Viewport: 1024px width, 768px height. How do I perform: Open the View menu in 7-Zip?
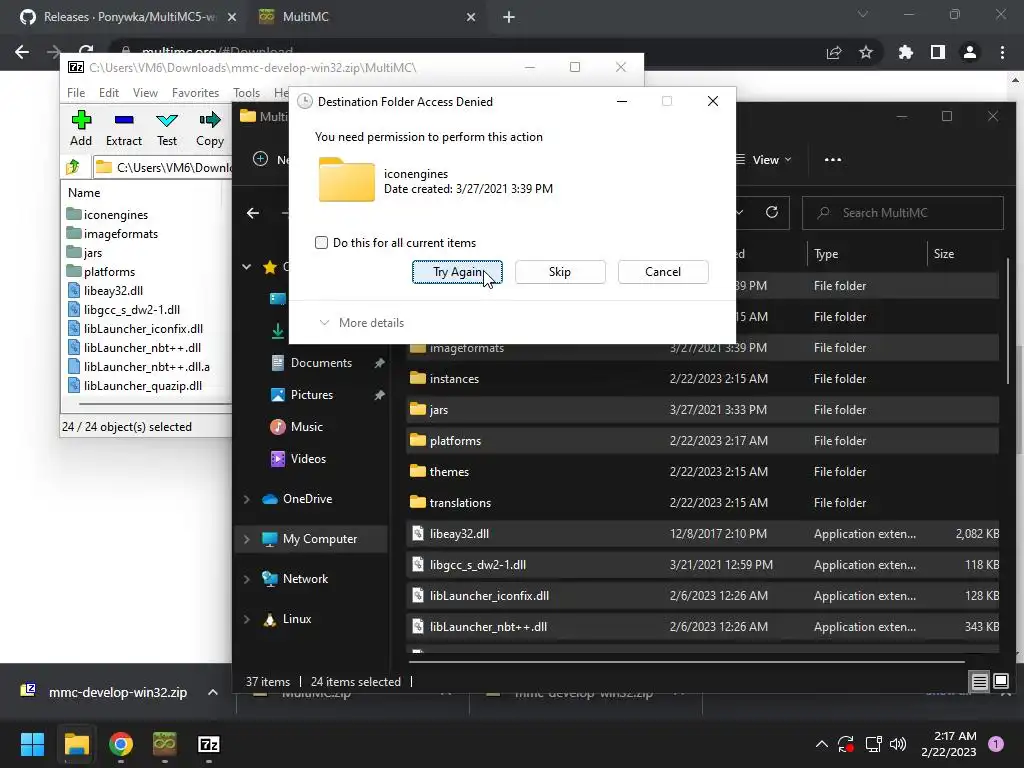[x=145, y=93]
